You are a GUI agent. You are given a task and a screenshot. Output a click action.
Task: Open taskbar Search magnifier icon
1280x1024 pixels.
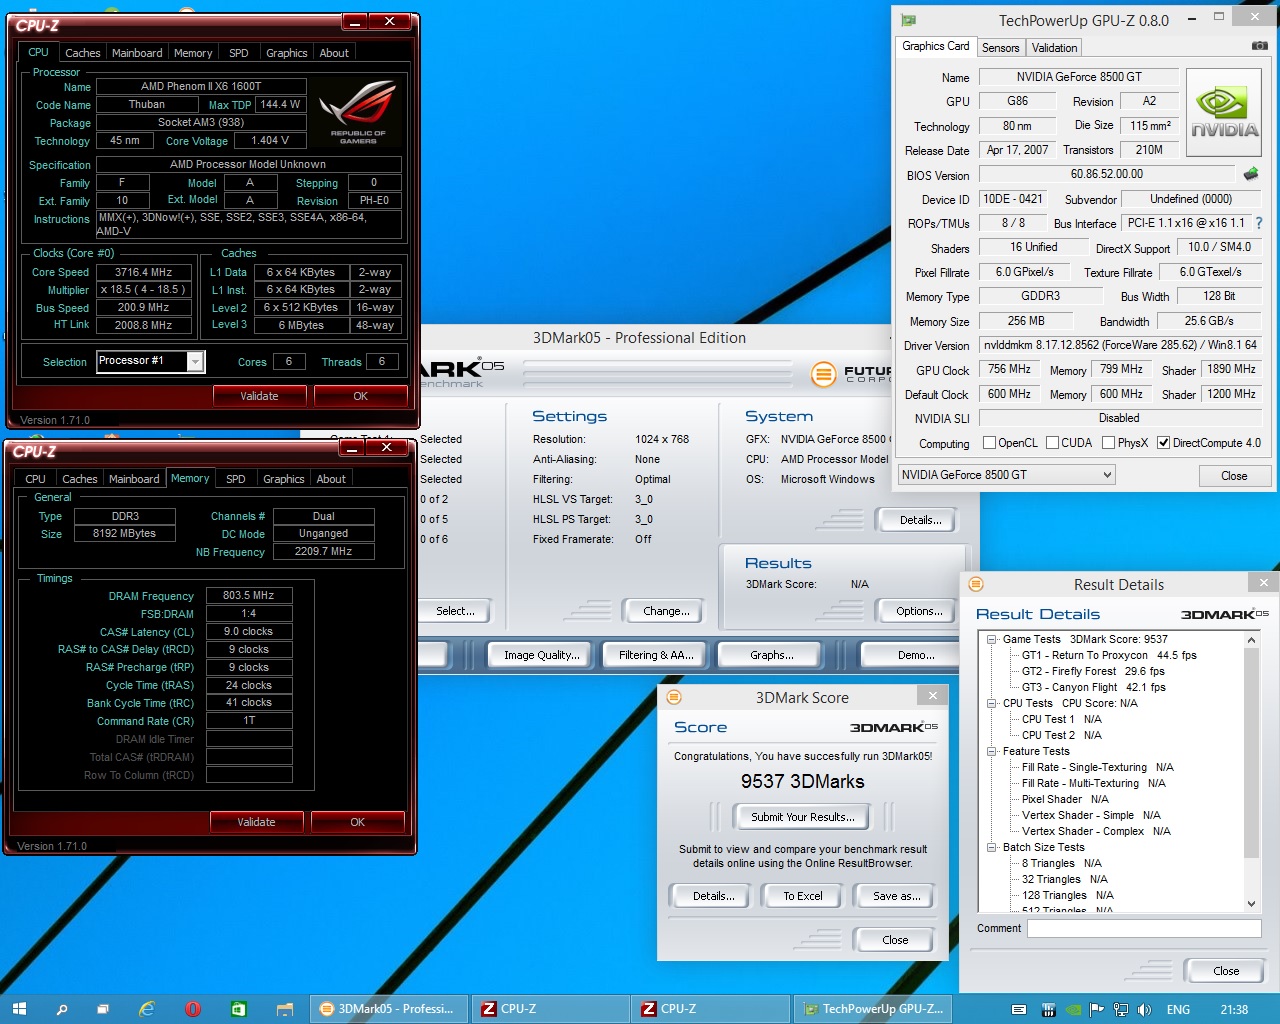[x=61, y=1009]
